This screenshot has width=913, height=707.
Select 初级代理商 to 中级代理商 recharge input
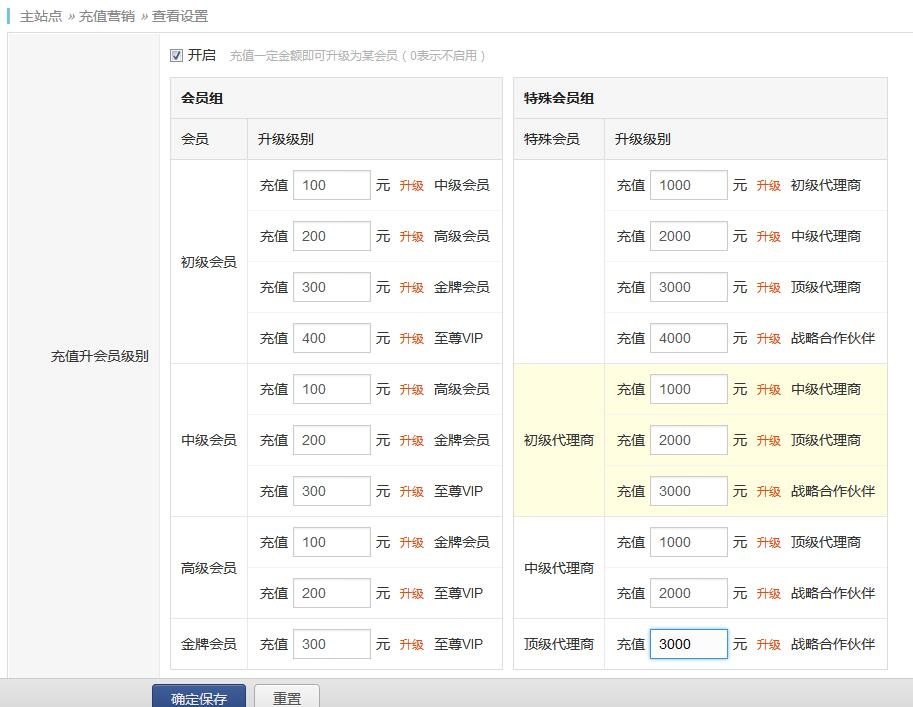[688, 389]
